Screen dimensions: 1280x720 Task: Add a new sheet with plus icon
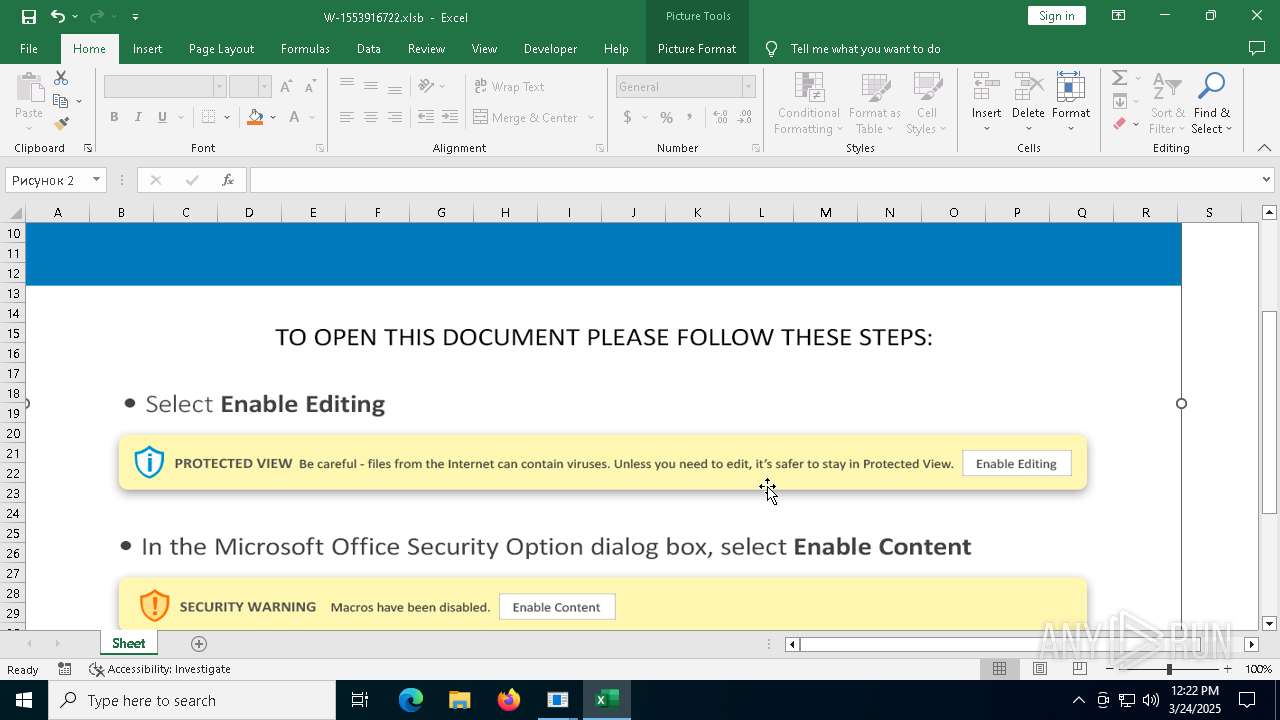(199, 643)
